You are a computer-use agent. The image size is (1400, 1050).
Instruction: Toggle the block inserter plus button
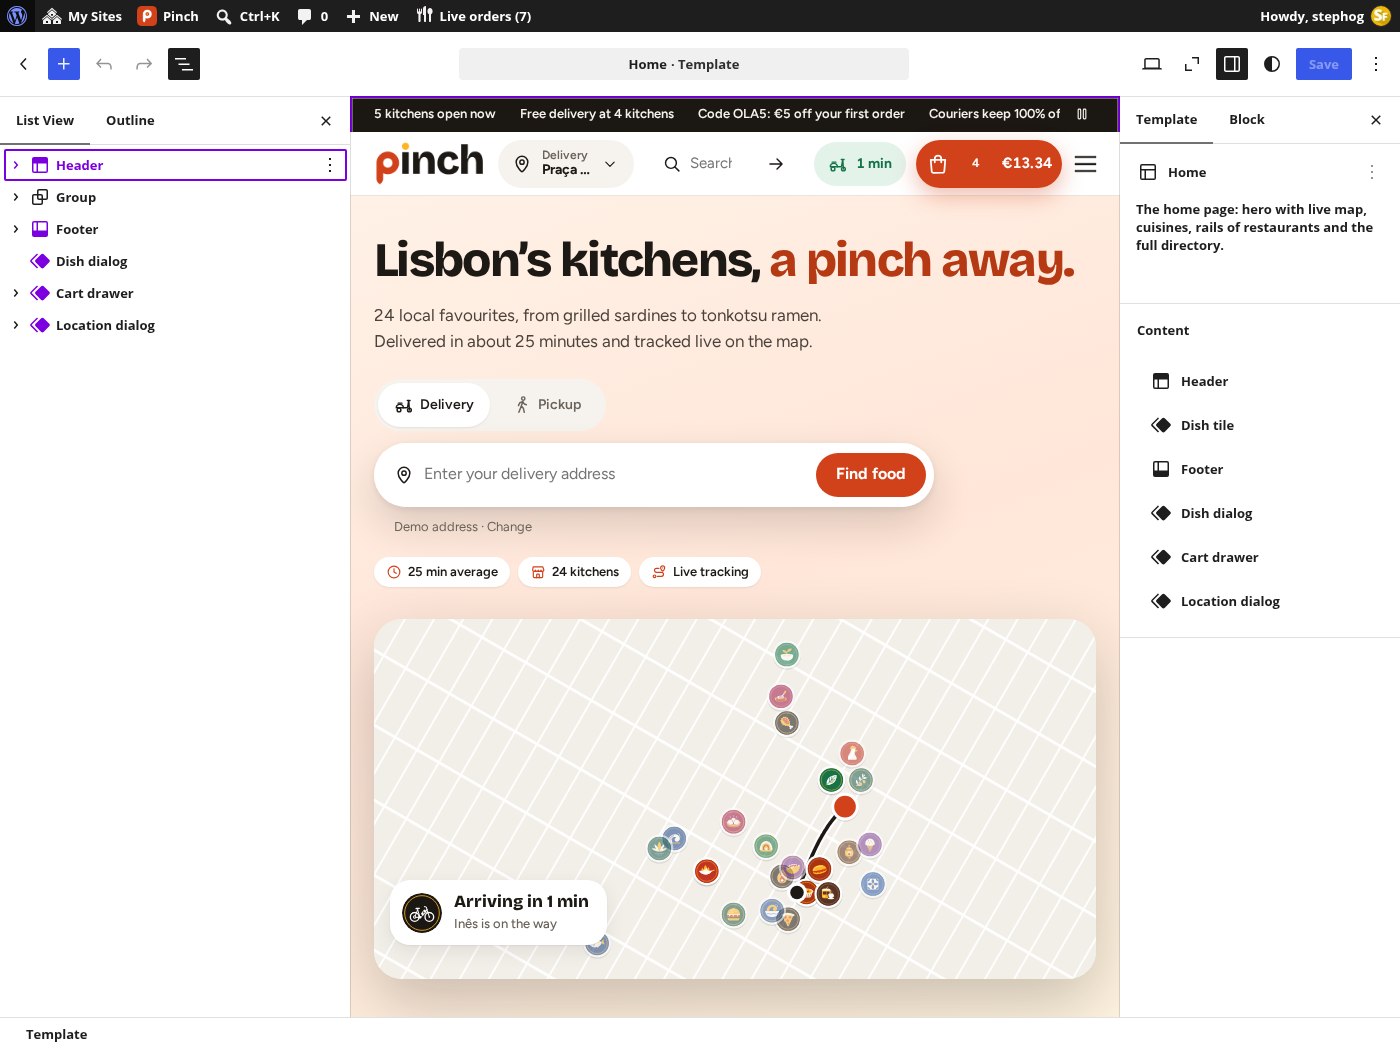pos(64,64)
